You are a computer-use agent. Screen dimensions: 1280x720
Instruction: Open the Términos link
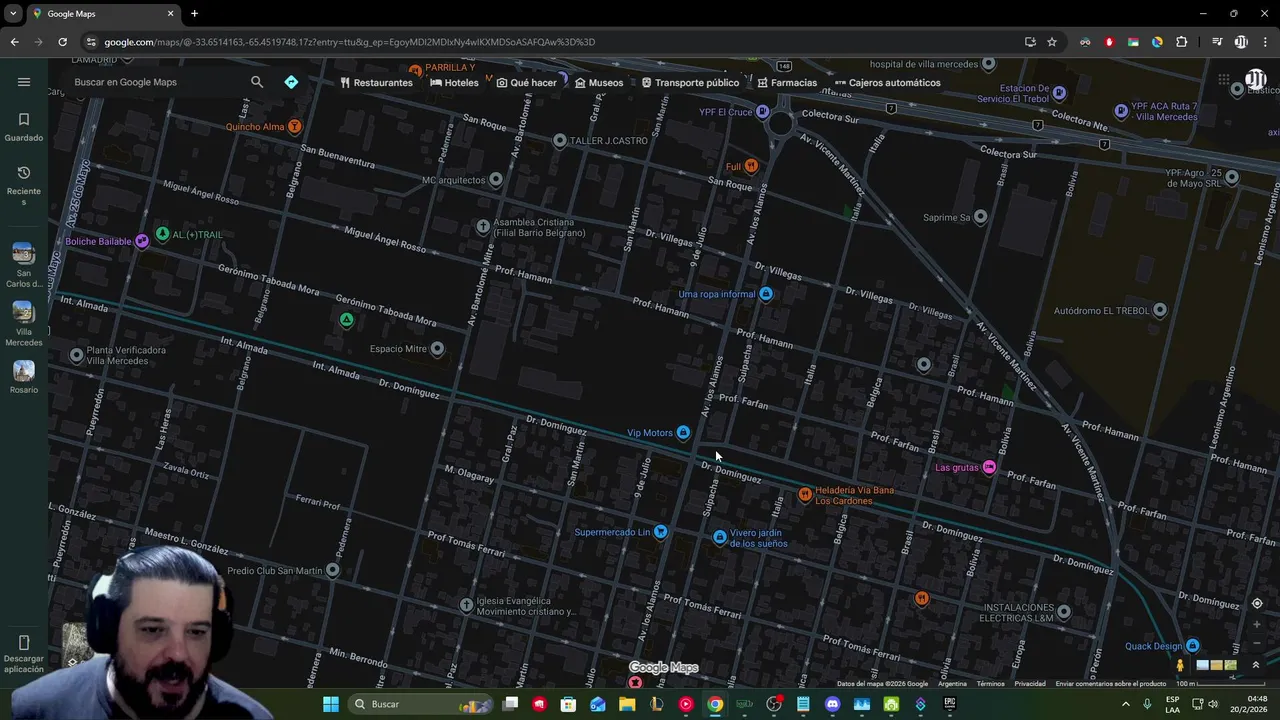click(x=990, y=684)
